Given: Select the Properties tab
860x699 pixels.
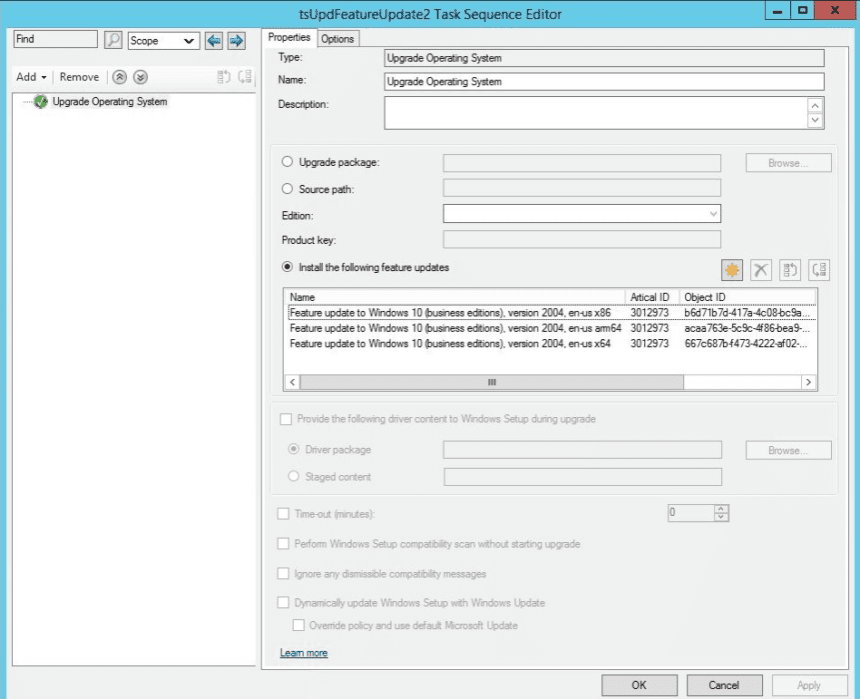Looking at the screenshot, I should point(289,38).
